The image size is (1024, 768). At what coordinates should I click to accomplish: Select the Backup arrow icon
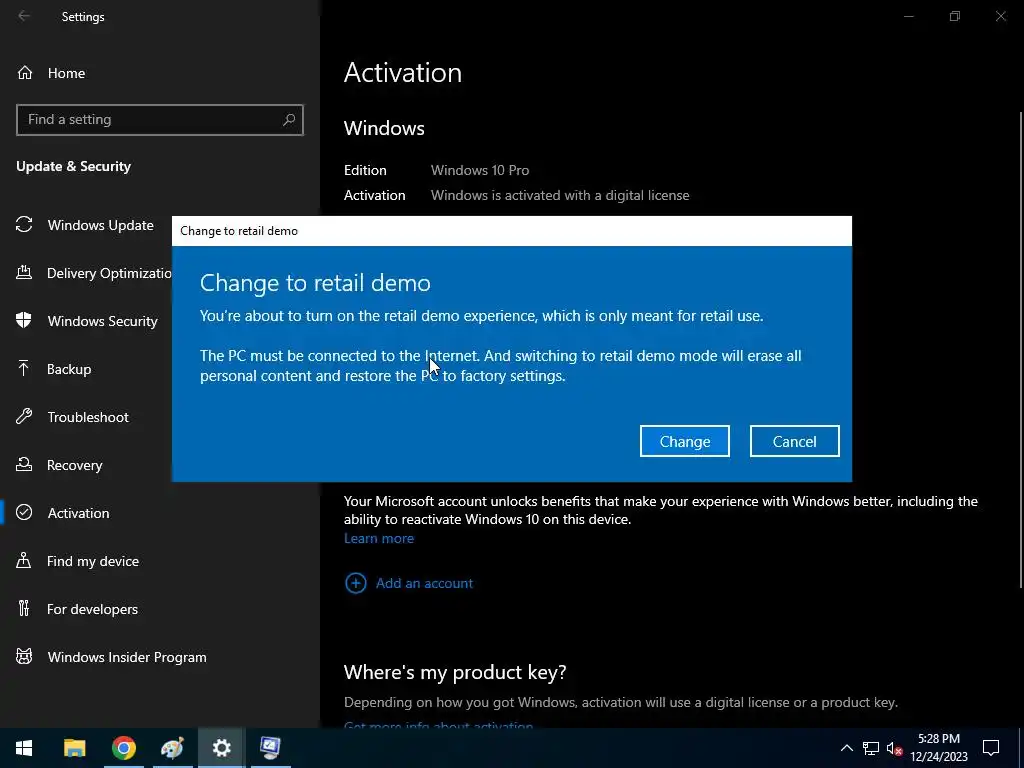24,369
